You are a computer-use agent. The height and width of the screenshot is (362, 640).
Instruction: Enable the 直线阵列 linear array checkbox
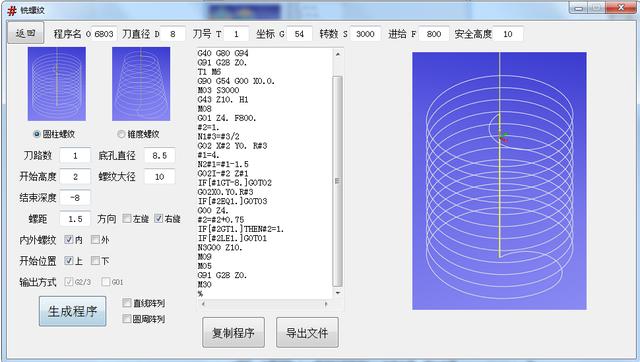(127, 303)
